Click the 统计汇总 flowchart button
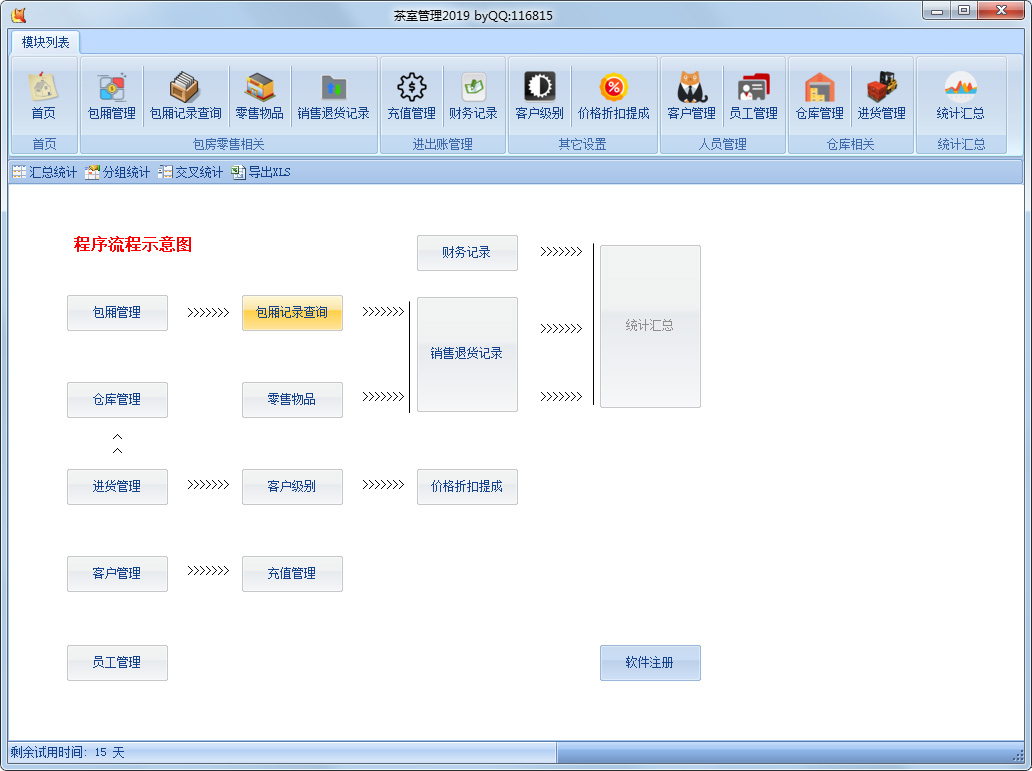1032x771 pixels. (650, 326)
